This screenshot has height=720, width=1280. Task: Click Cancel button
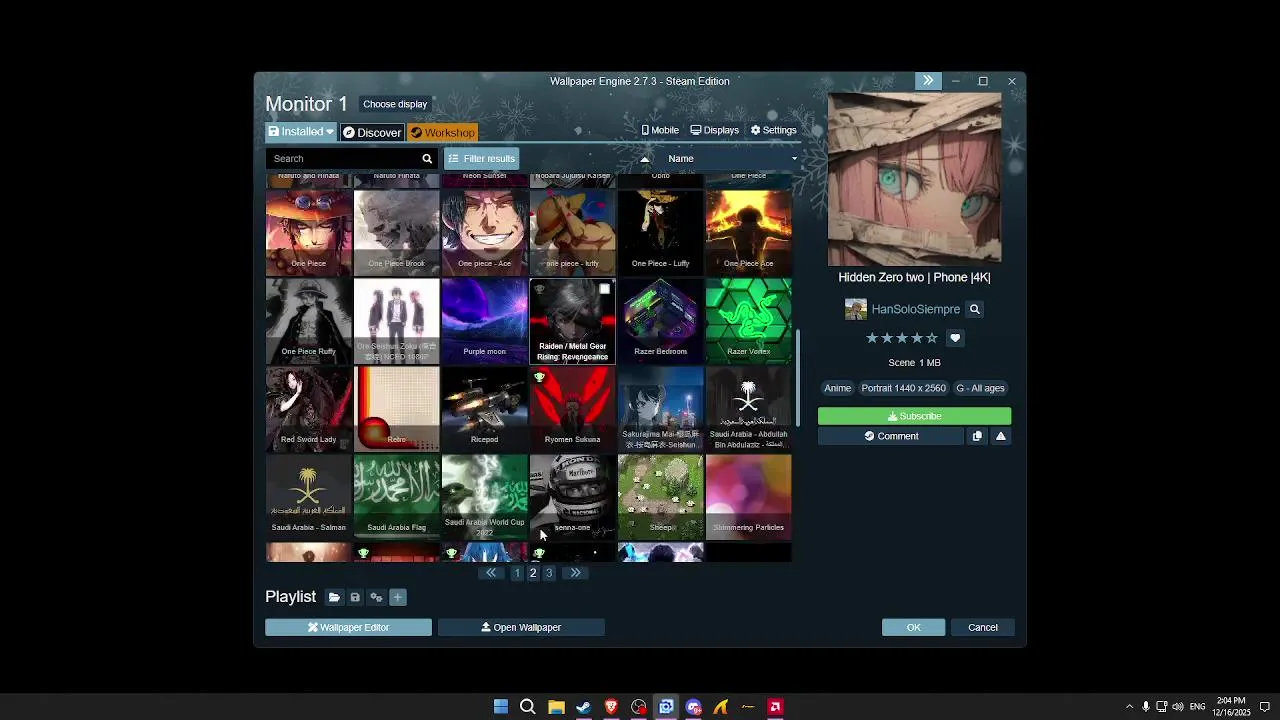[x=983, y=627]
